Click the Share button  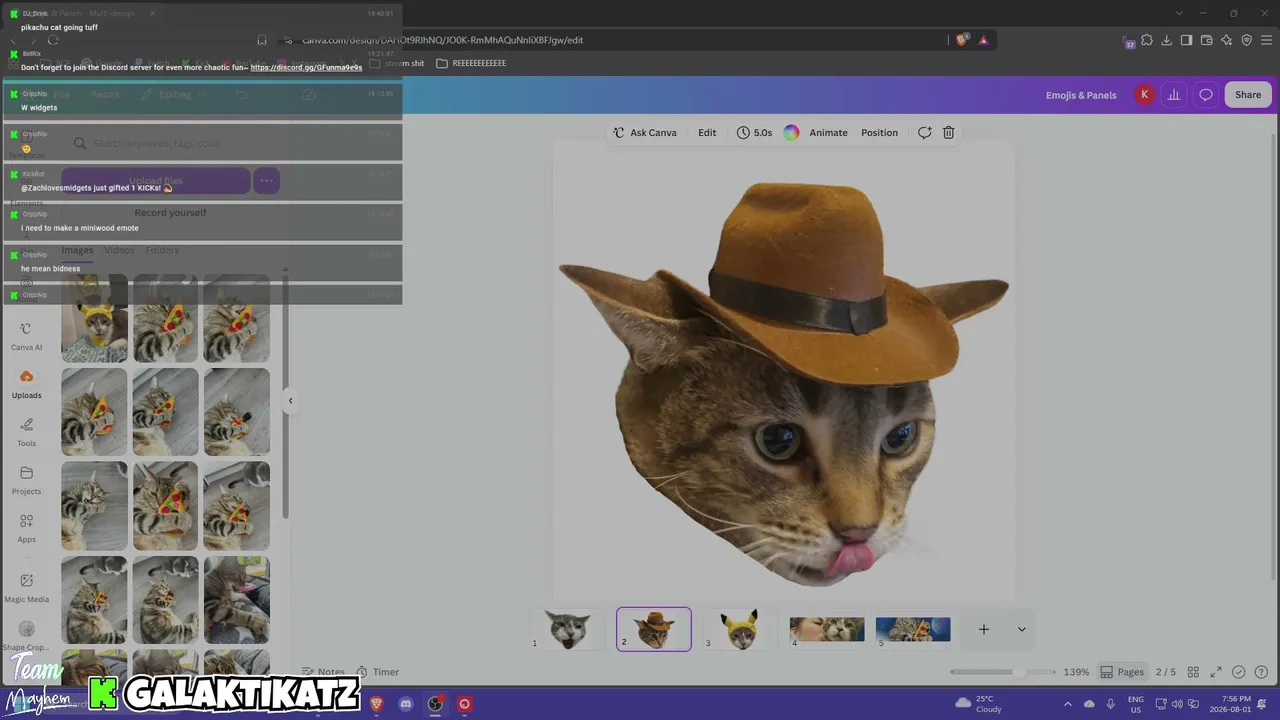pos(1248,95)
